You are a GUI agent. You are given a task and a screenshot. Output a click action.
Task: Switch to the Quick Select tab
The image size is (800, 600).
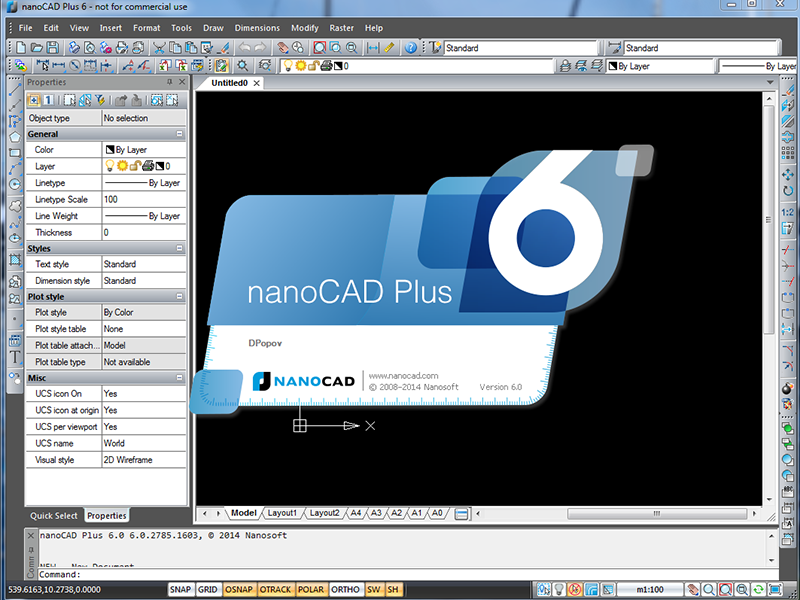click(54, 516)
